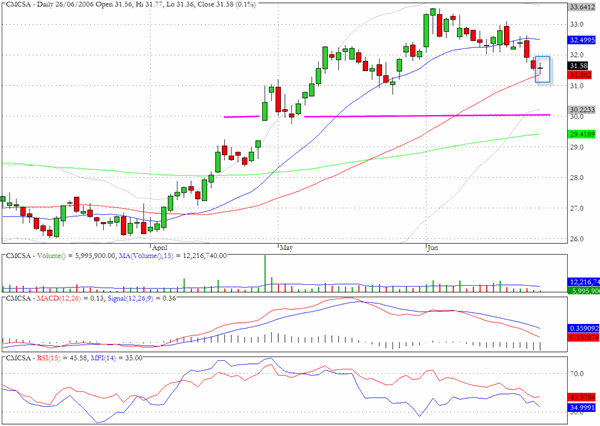Click the April label on the time axis
The image size is (600, 426).
(160, 248)
